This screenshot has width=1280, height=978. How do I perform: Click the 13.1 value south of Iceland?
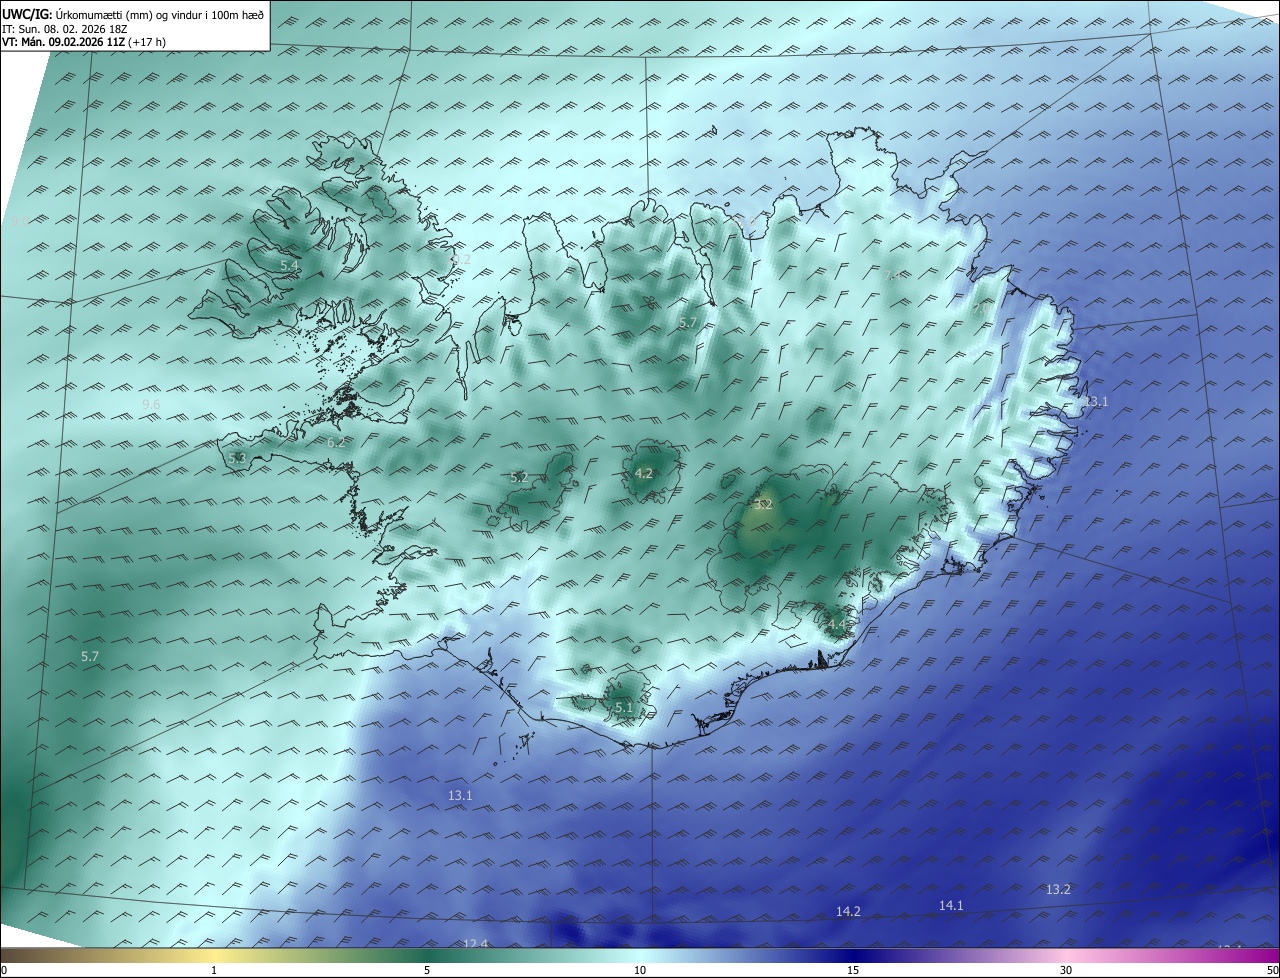point(460,796)
